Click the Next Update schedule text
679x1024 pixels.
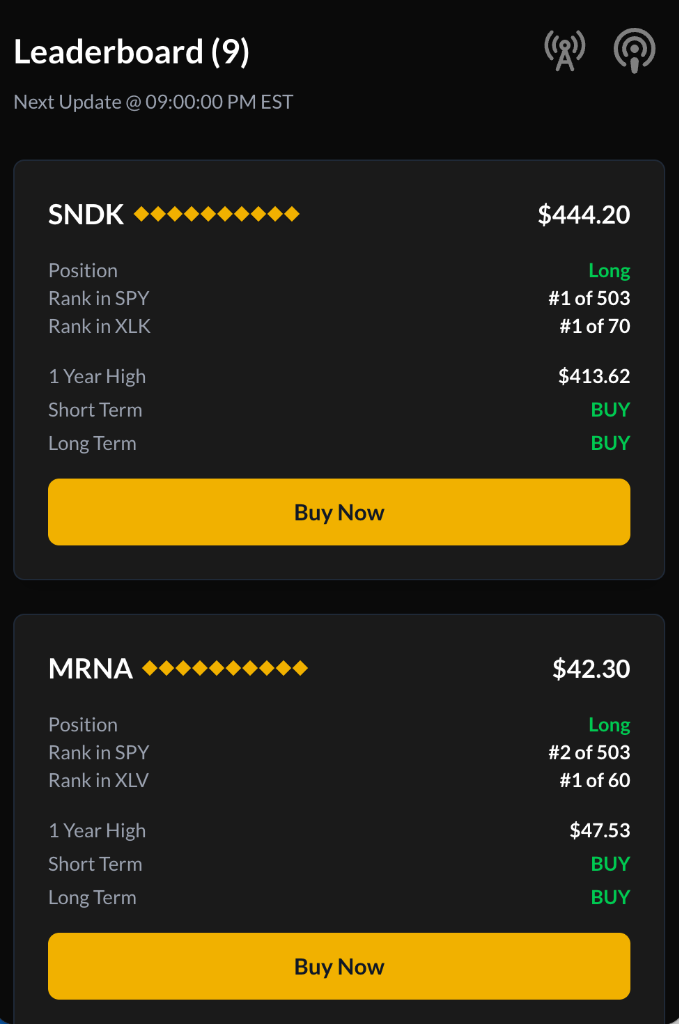(x=152, y=101)
